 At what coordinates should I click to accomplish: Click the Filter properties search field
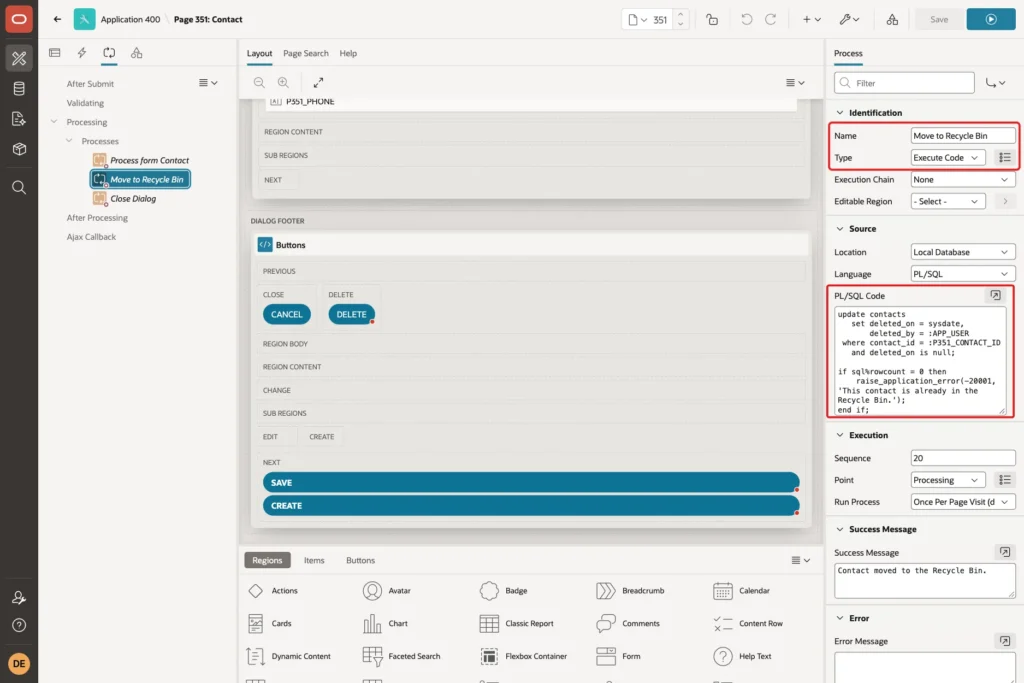904,83
